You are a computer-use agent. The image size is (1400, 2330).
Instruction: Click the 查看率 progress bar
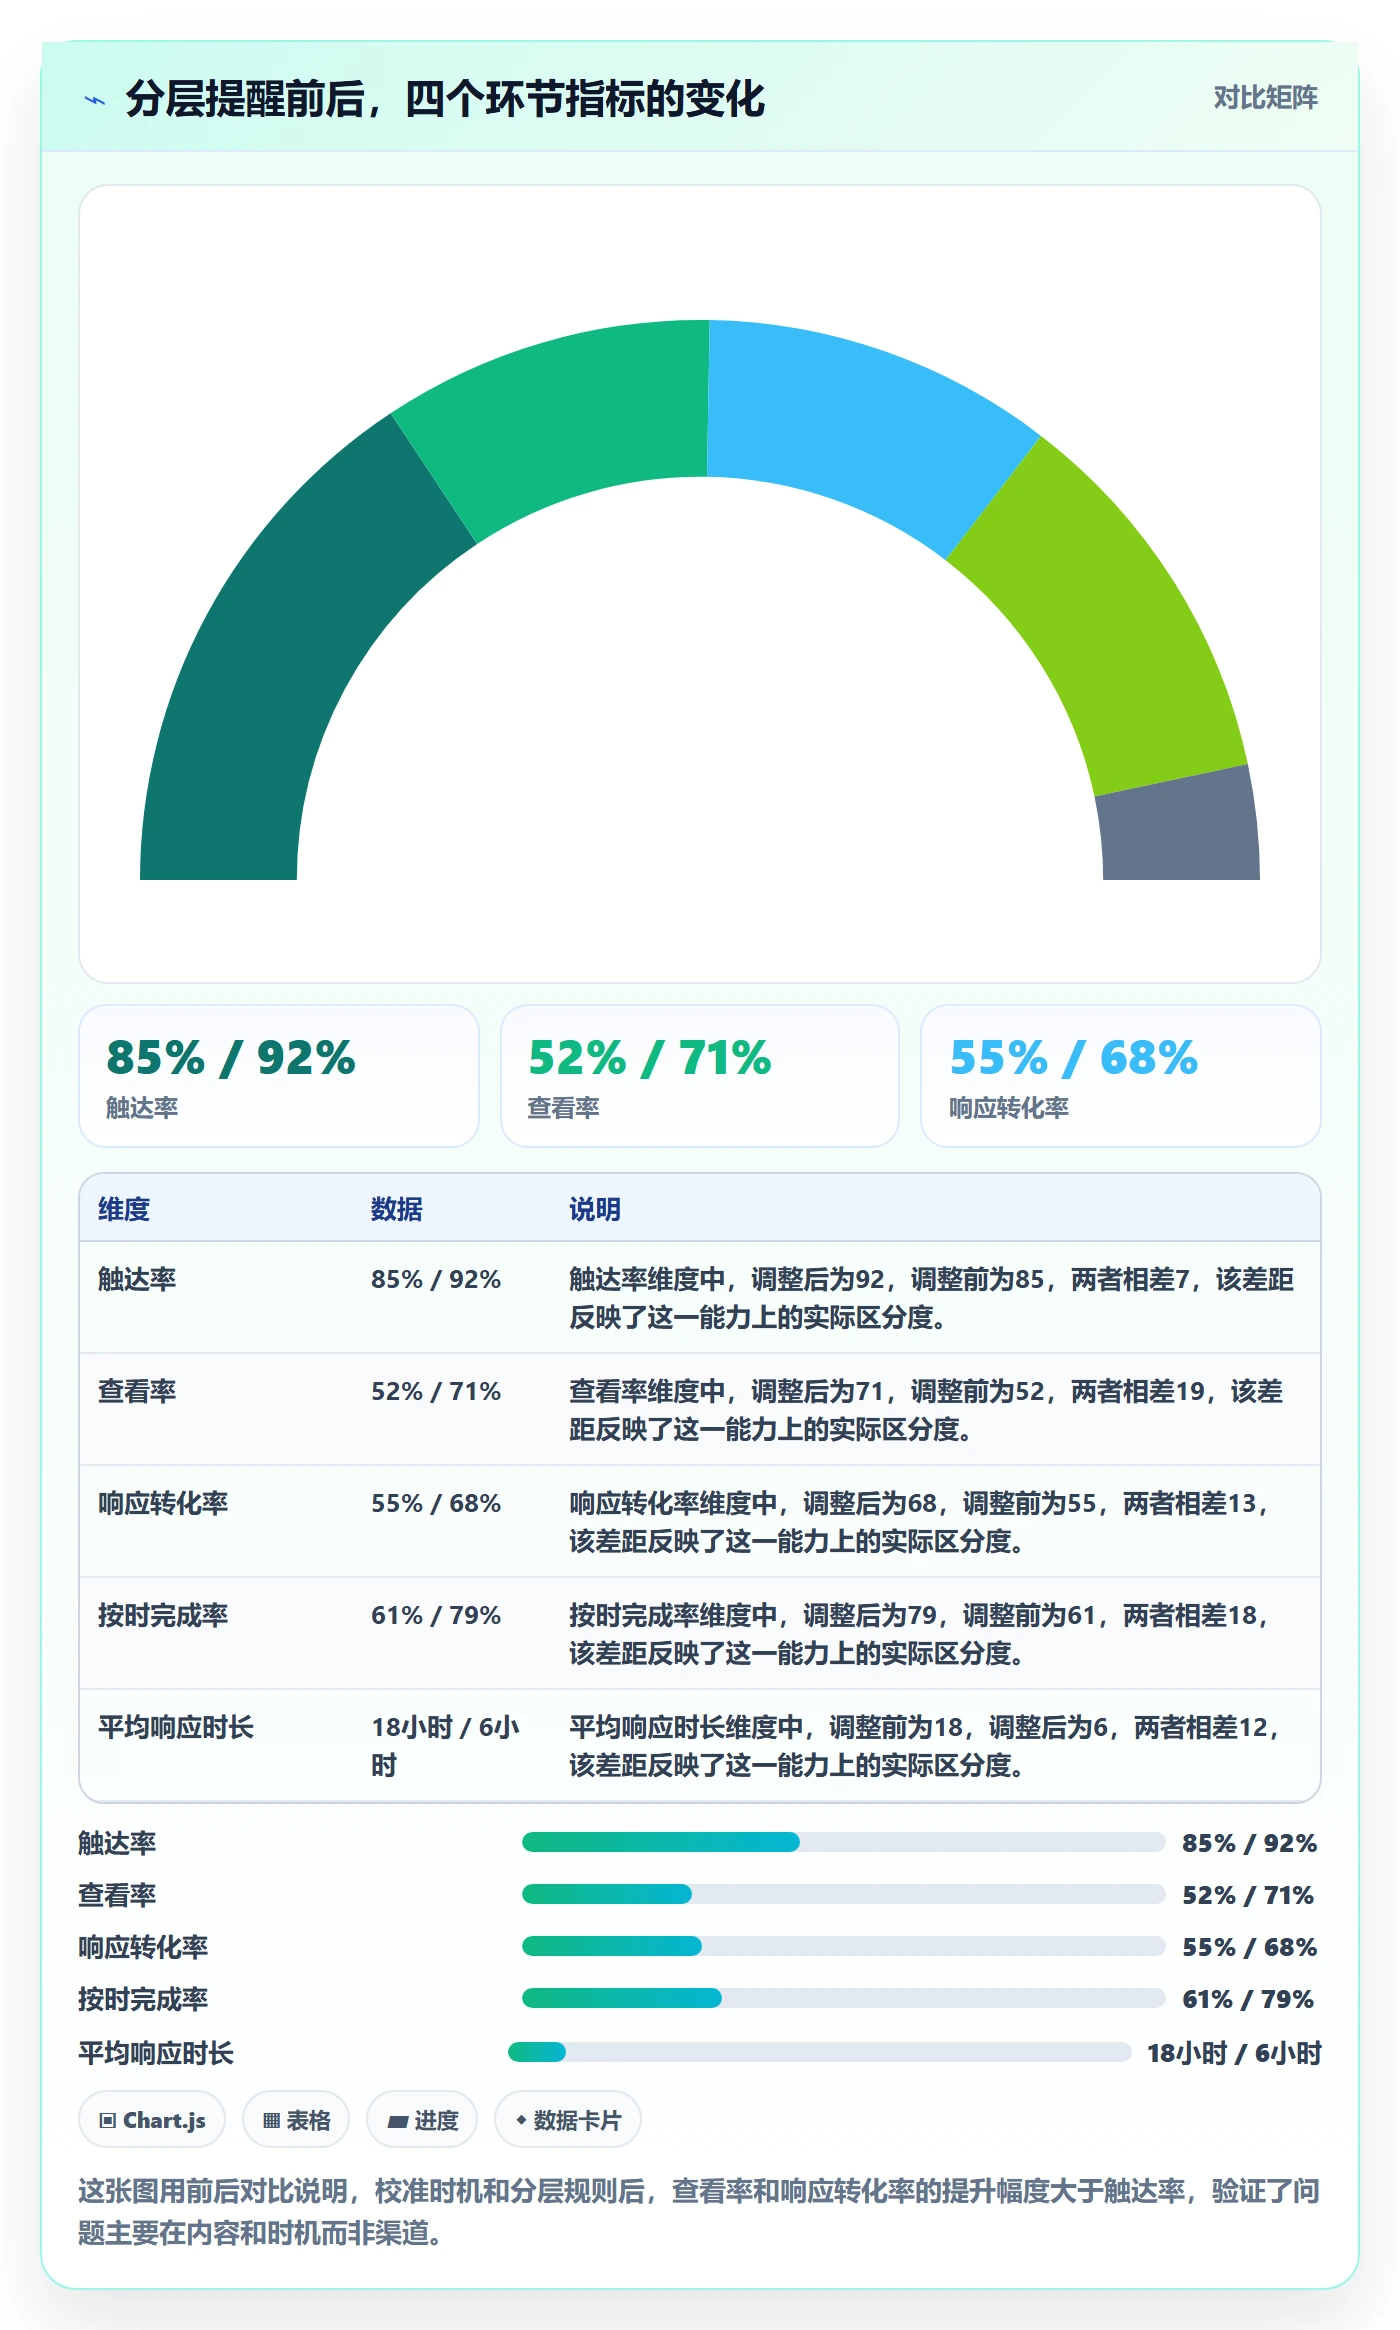pyautogui.click(x=843, y=1894)
